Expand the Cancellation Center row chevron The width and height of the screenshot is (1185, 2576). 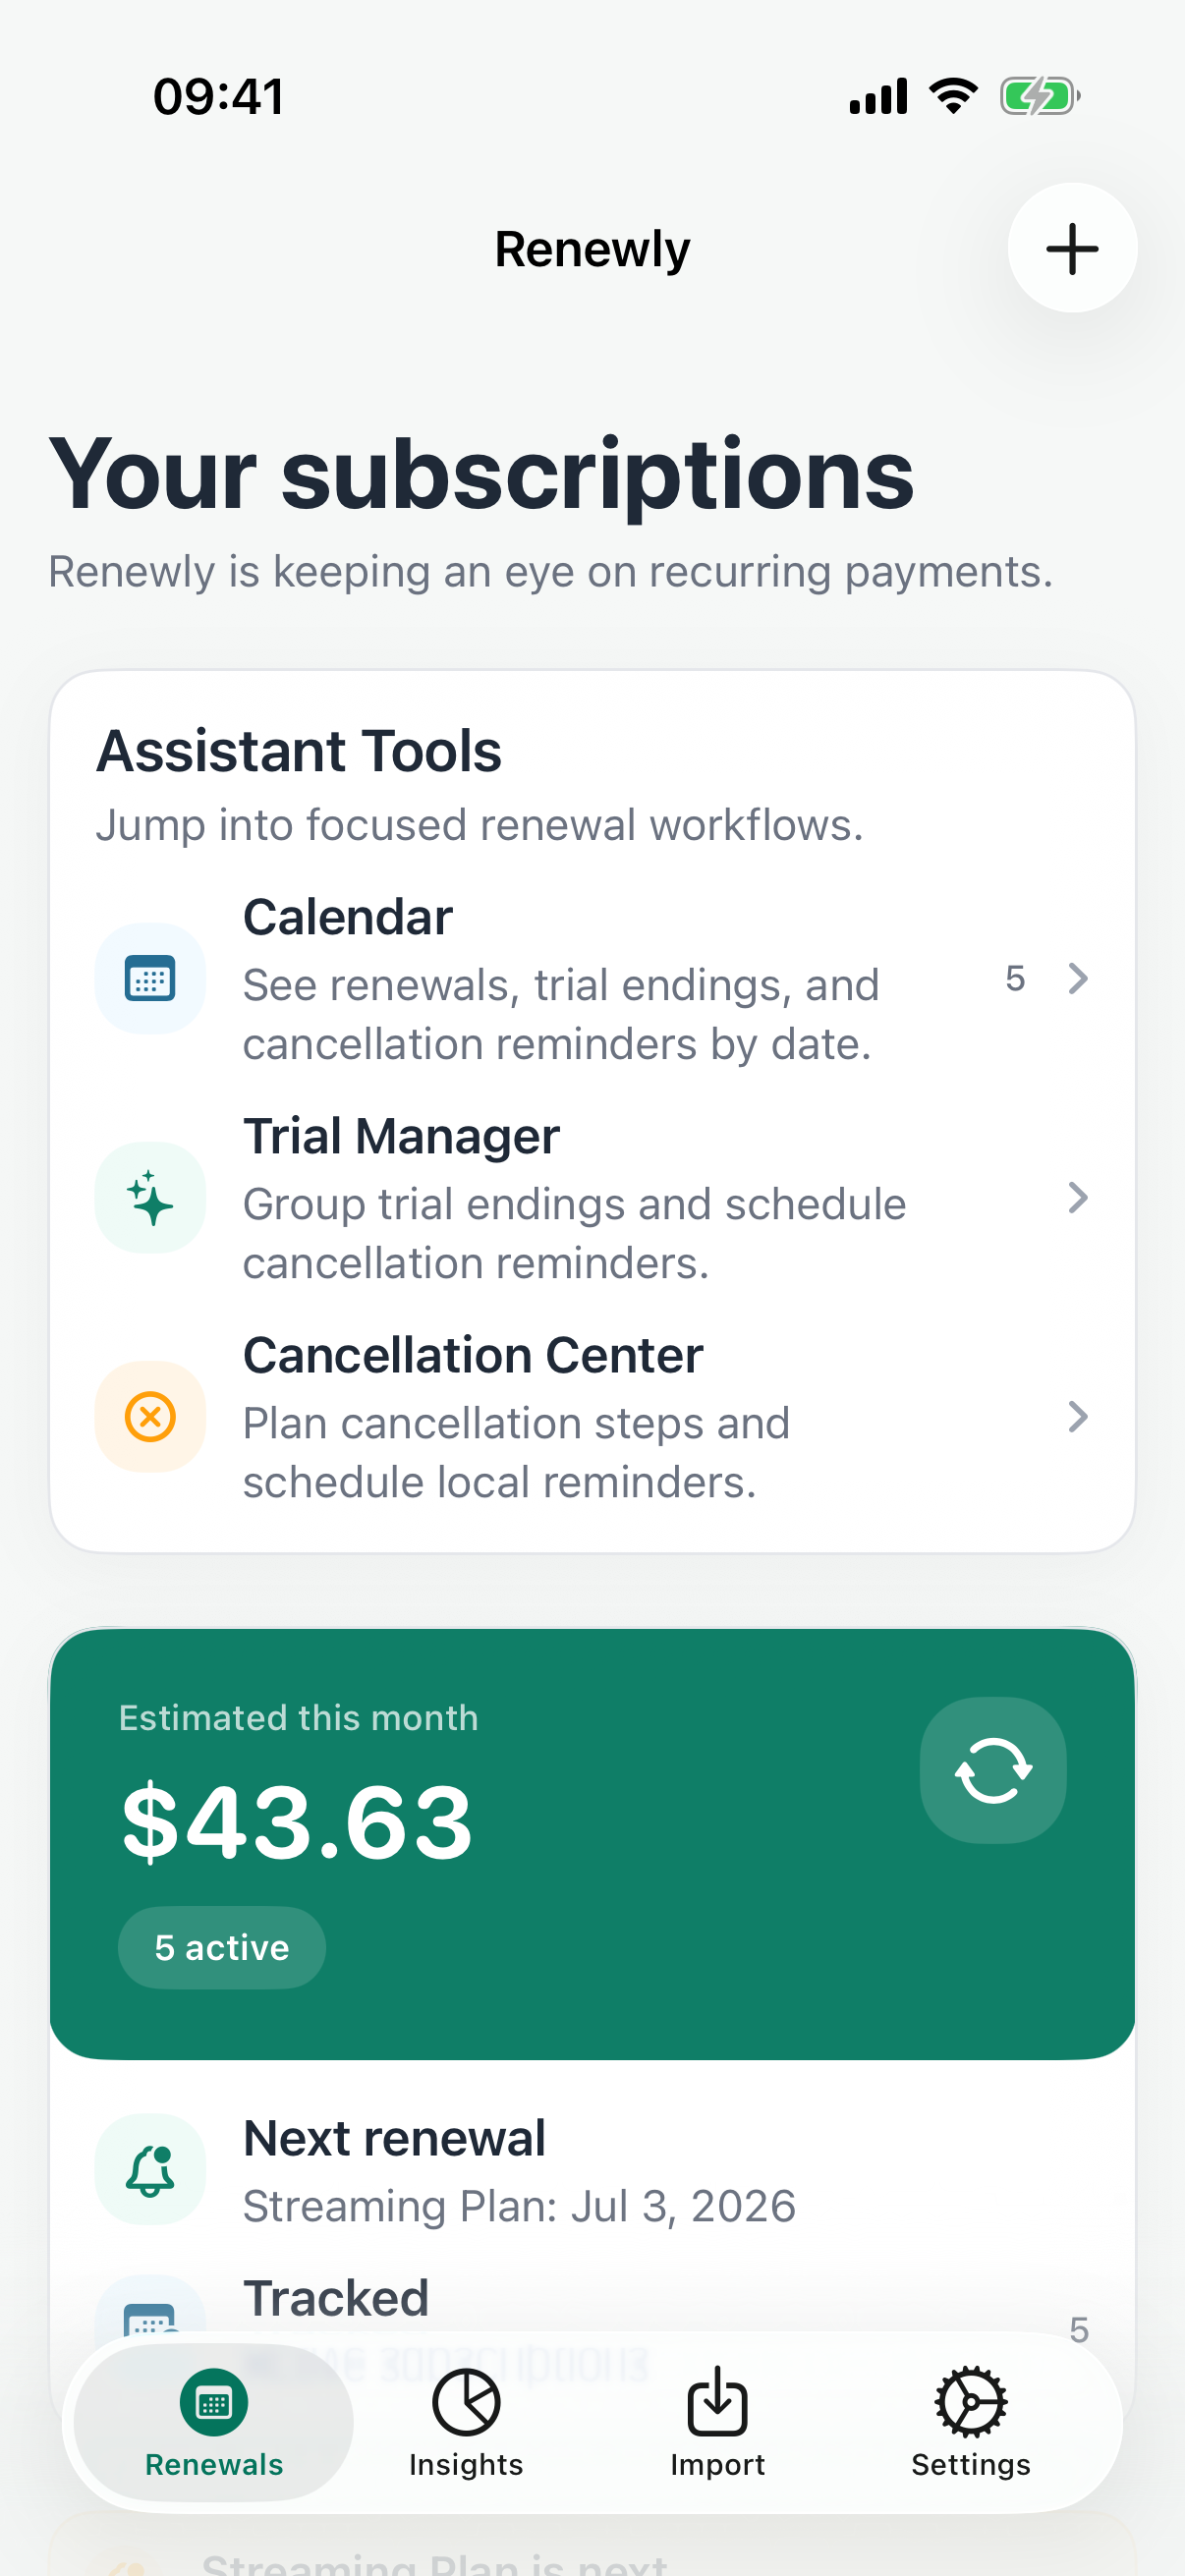click(x=1077, y=1416)
